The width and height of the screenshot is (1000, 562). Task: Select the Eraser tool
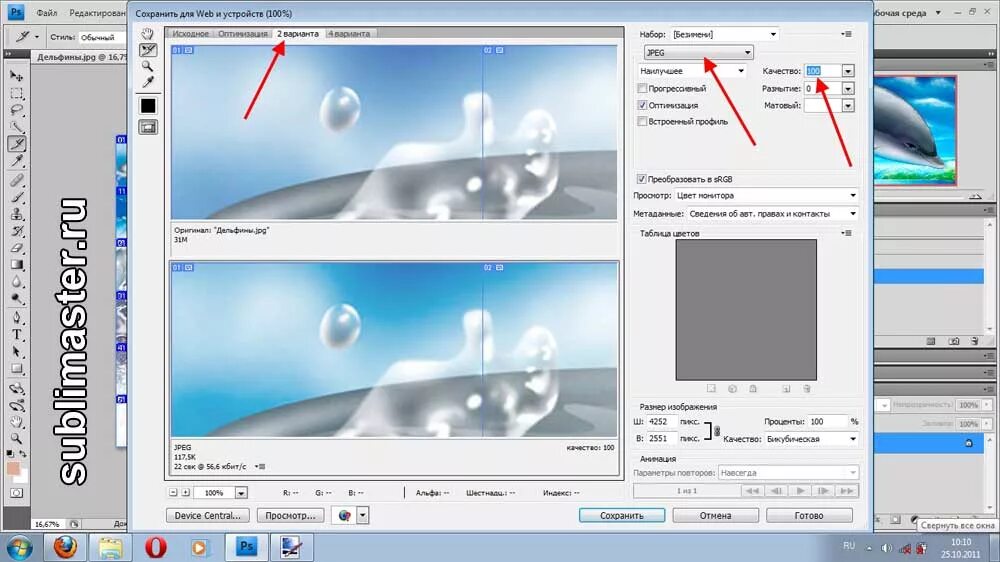17,248
